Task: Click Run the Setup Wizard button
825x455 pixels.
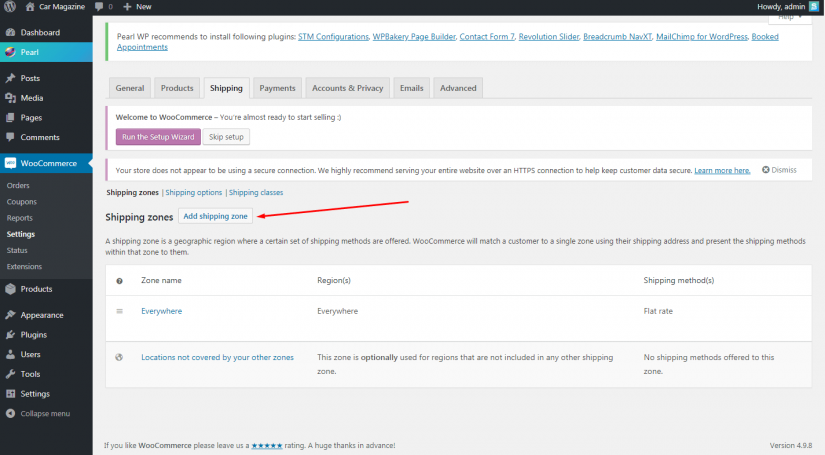Action: (x=158, y=137)
